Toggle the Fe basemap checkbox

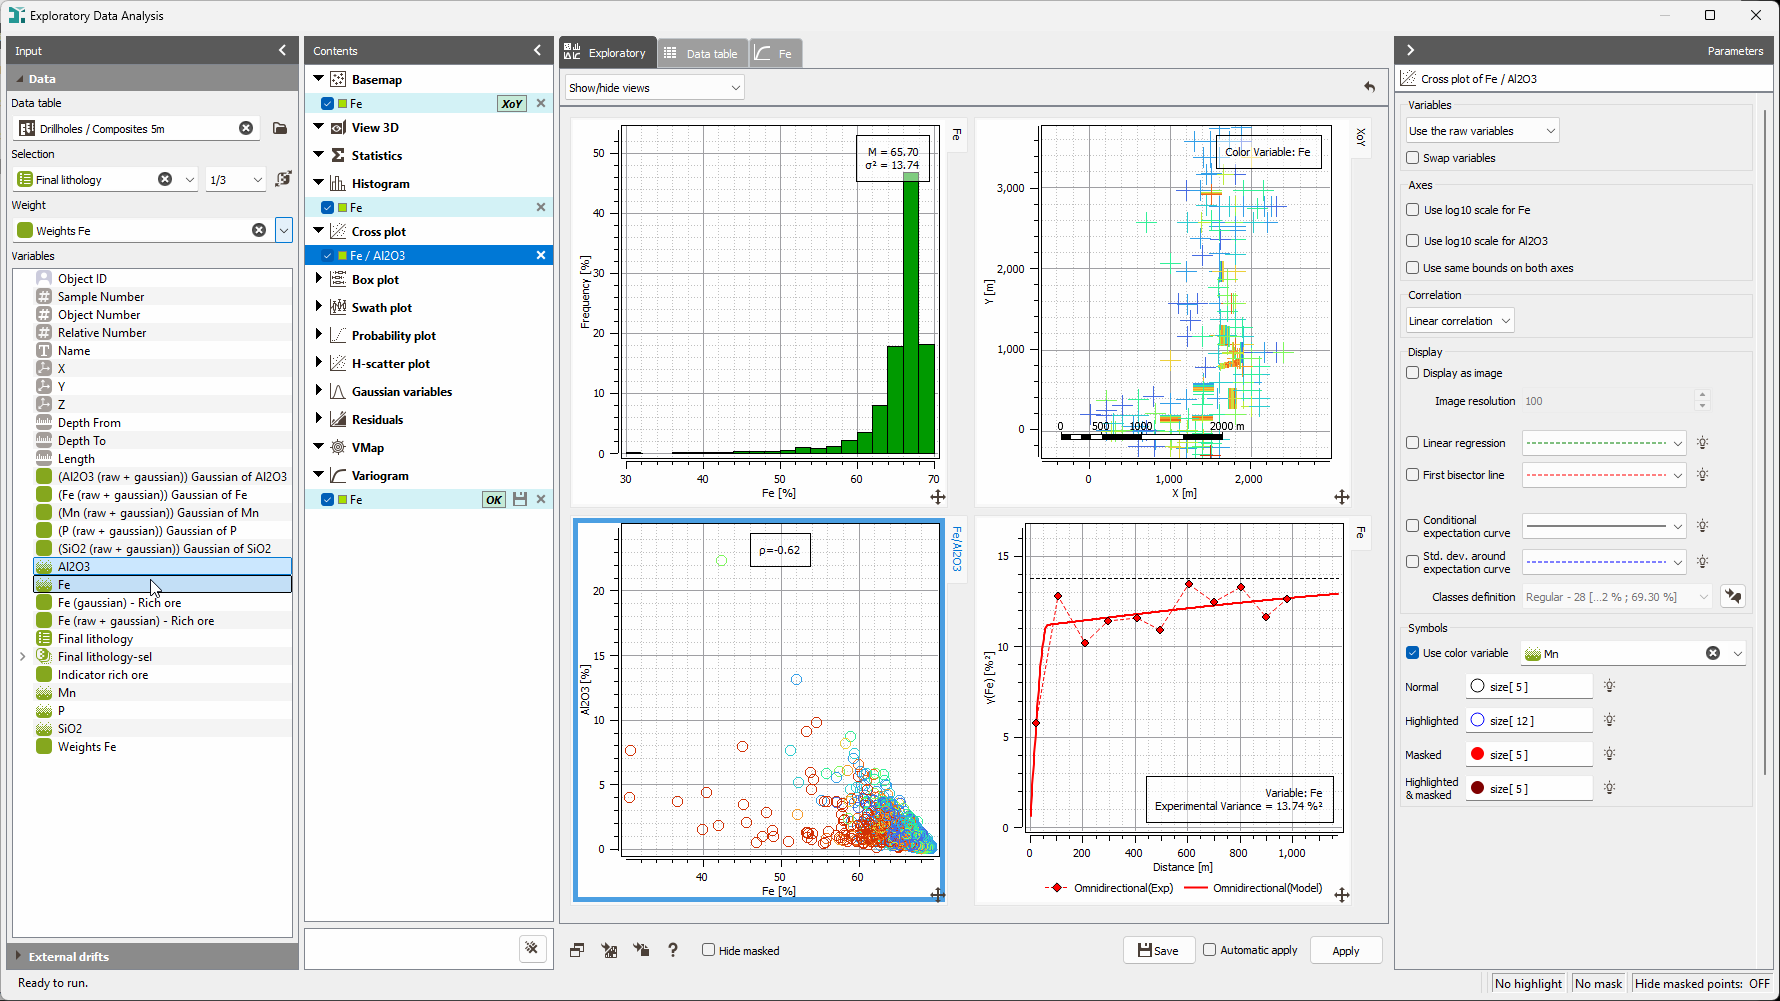327,103
